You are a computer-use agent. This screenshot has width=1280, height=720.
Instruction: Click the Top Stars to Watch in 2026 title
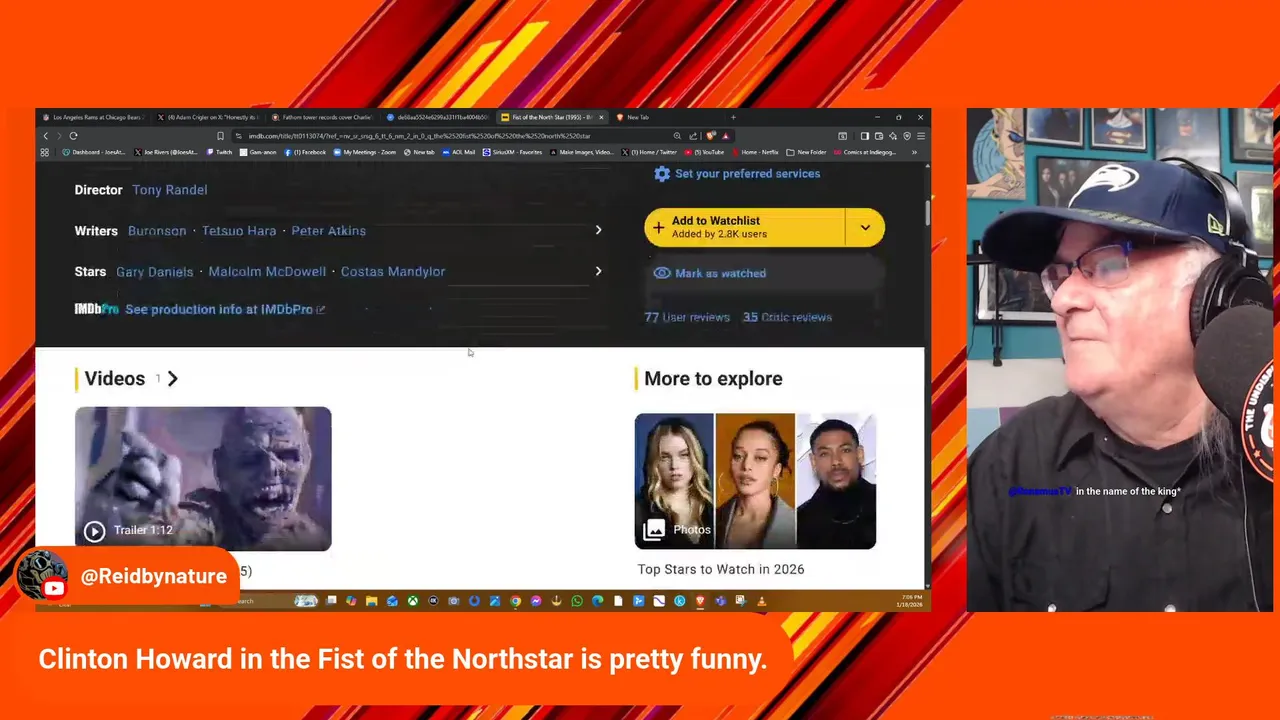(721, 570)
